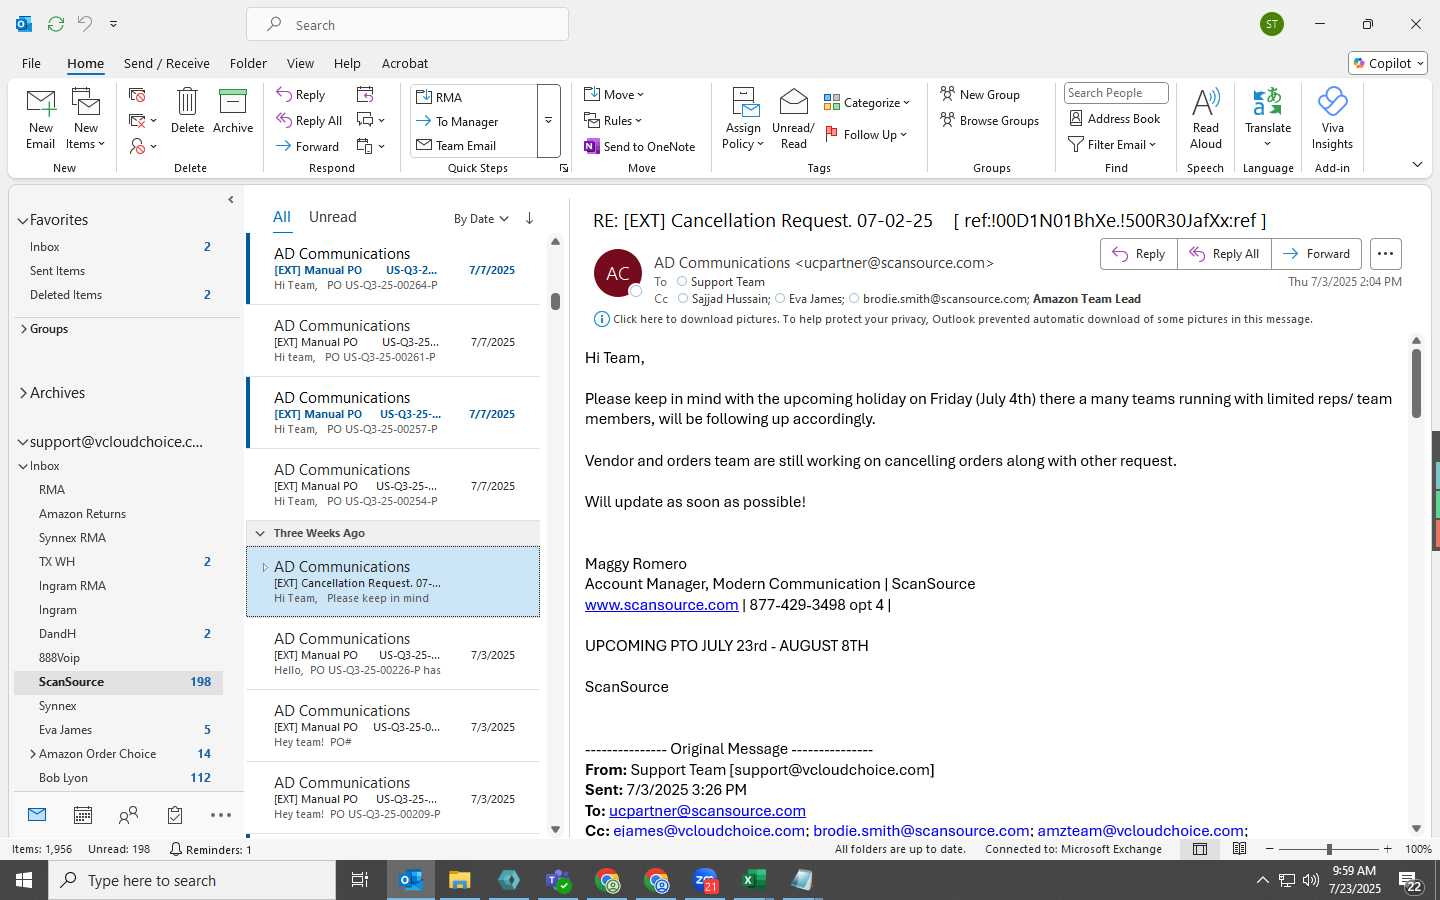
Task: Click Reply in the Respond group
Action: coord(301,95)
